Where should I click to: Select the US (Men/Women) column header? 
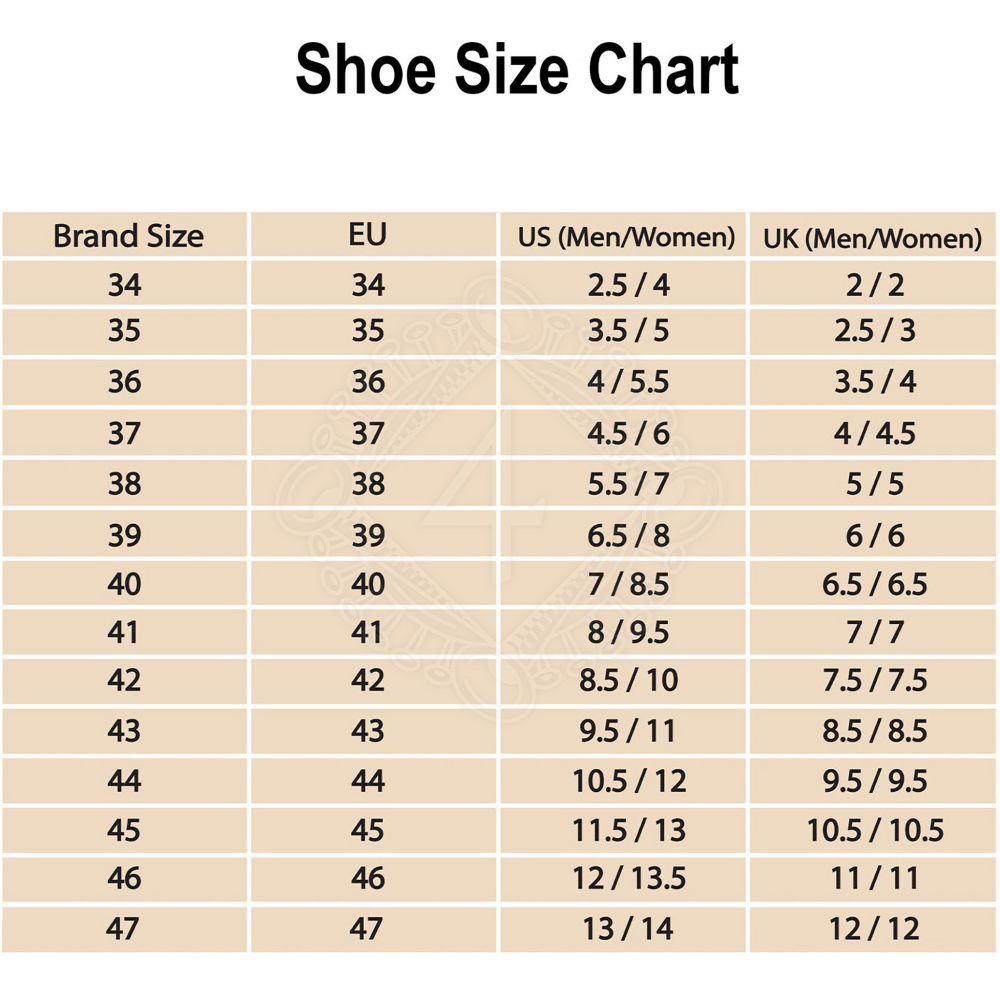626,238
